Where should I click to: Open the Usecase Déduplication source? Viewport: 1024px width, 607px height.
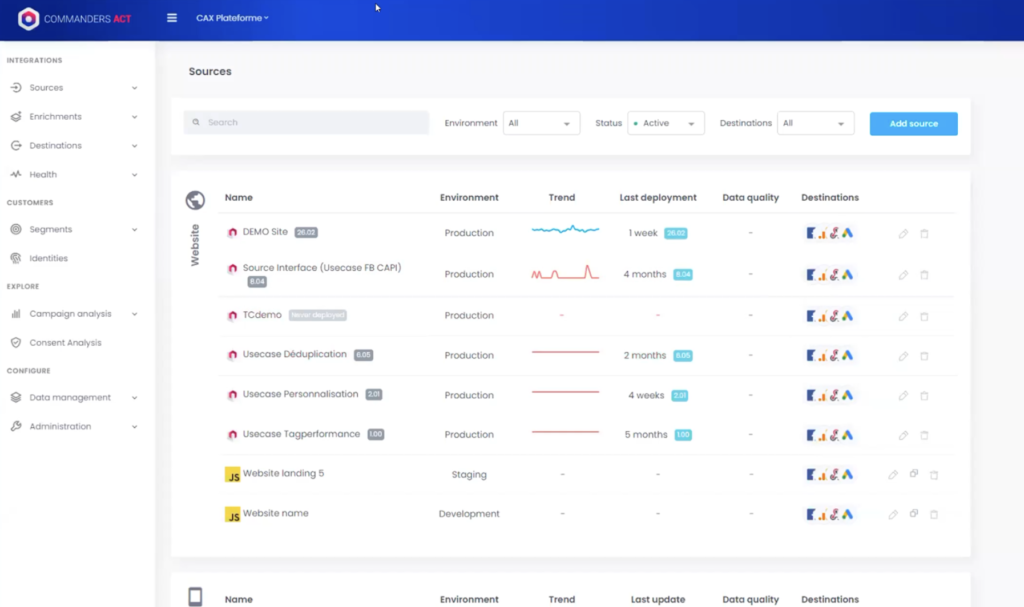click(x=294, y=355)
